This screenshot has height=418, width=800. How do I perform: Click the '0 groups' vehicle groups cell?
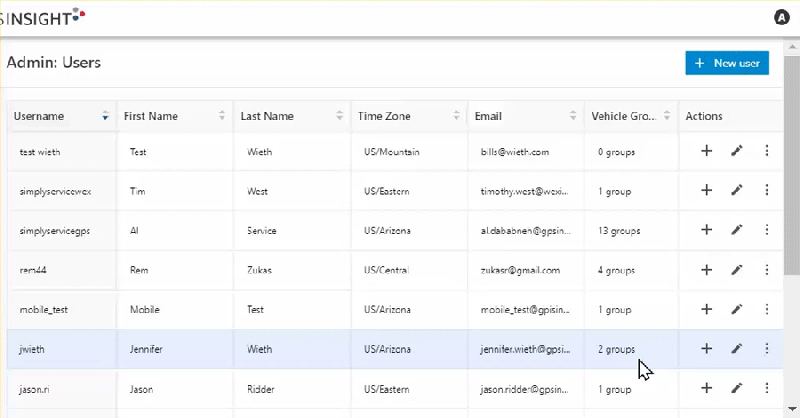(x=631, y=152)
